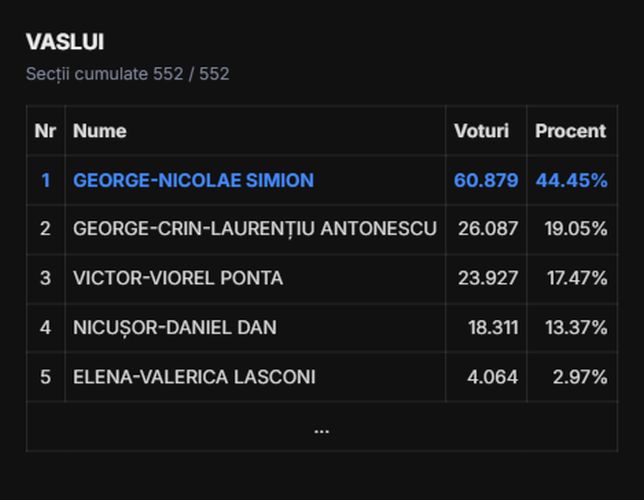Click Nicușor-Daniel Dan name

coord(175,327)
